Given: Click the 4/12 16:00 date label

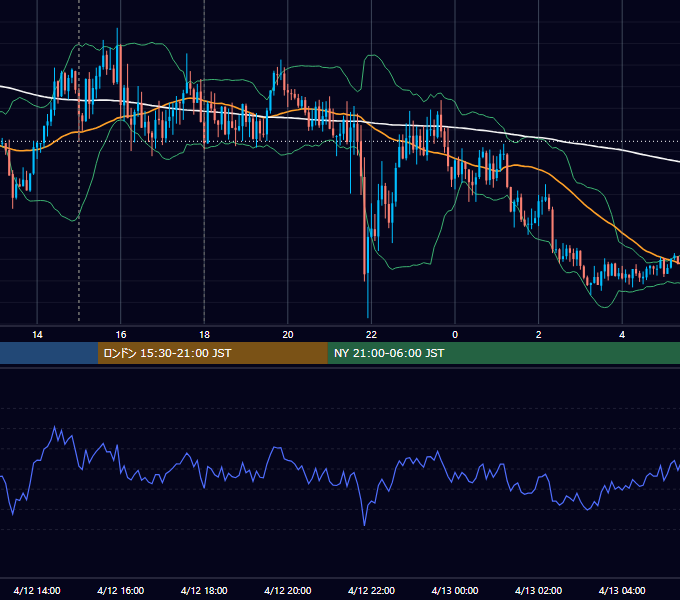Looking at the screenshot, I should pyautogui.click(x=121, y=590).
